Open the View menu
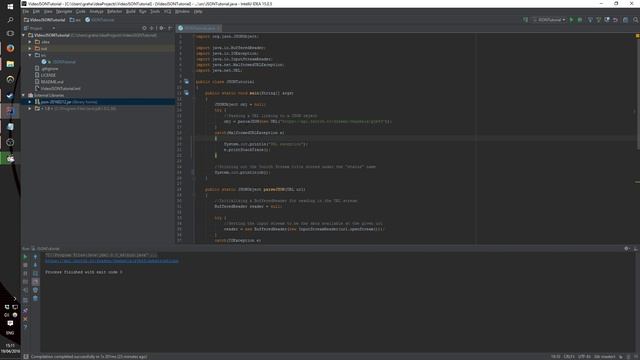640x360 pixels. coord(48,11)
